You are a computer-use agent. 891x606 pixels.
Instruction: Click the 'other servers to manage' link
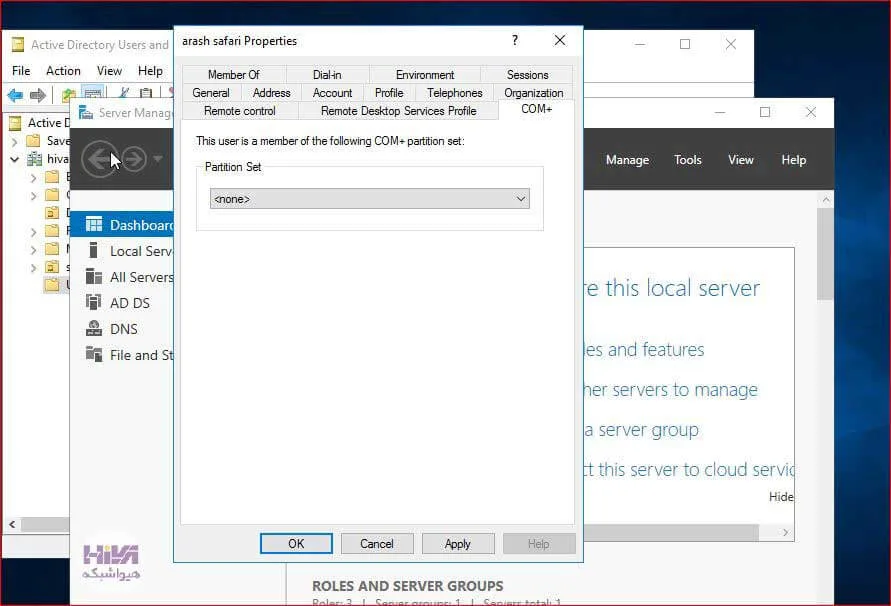pos(671,389)
